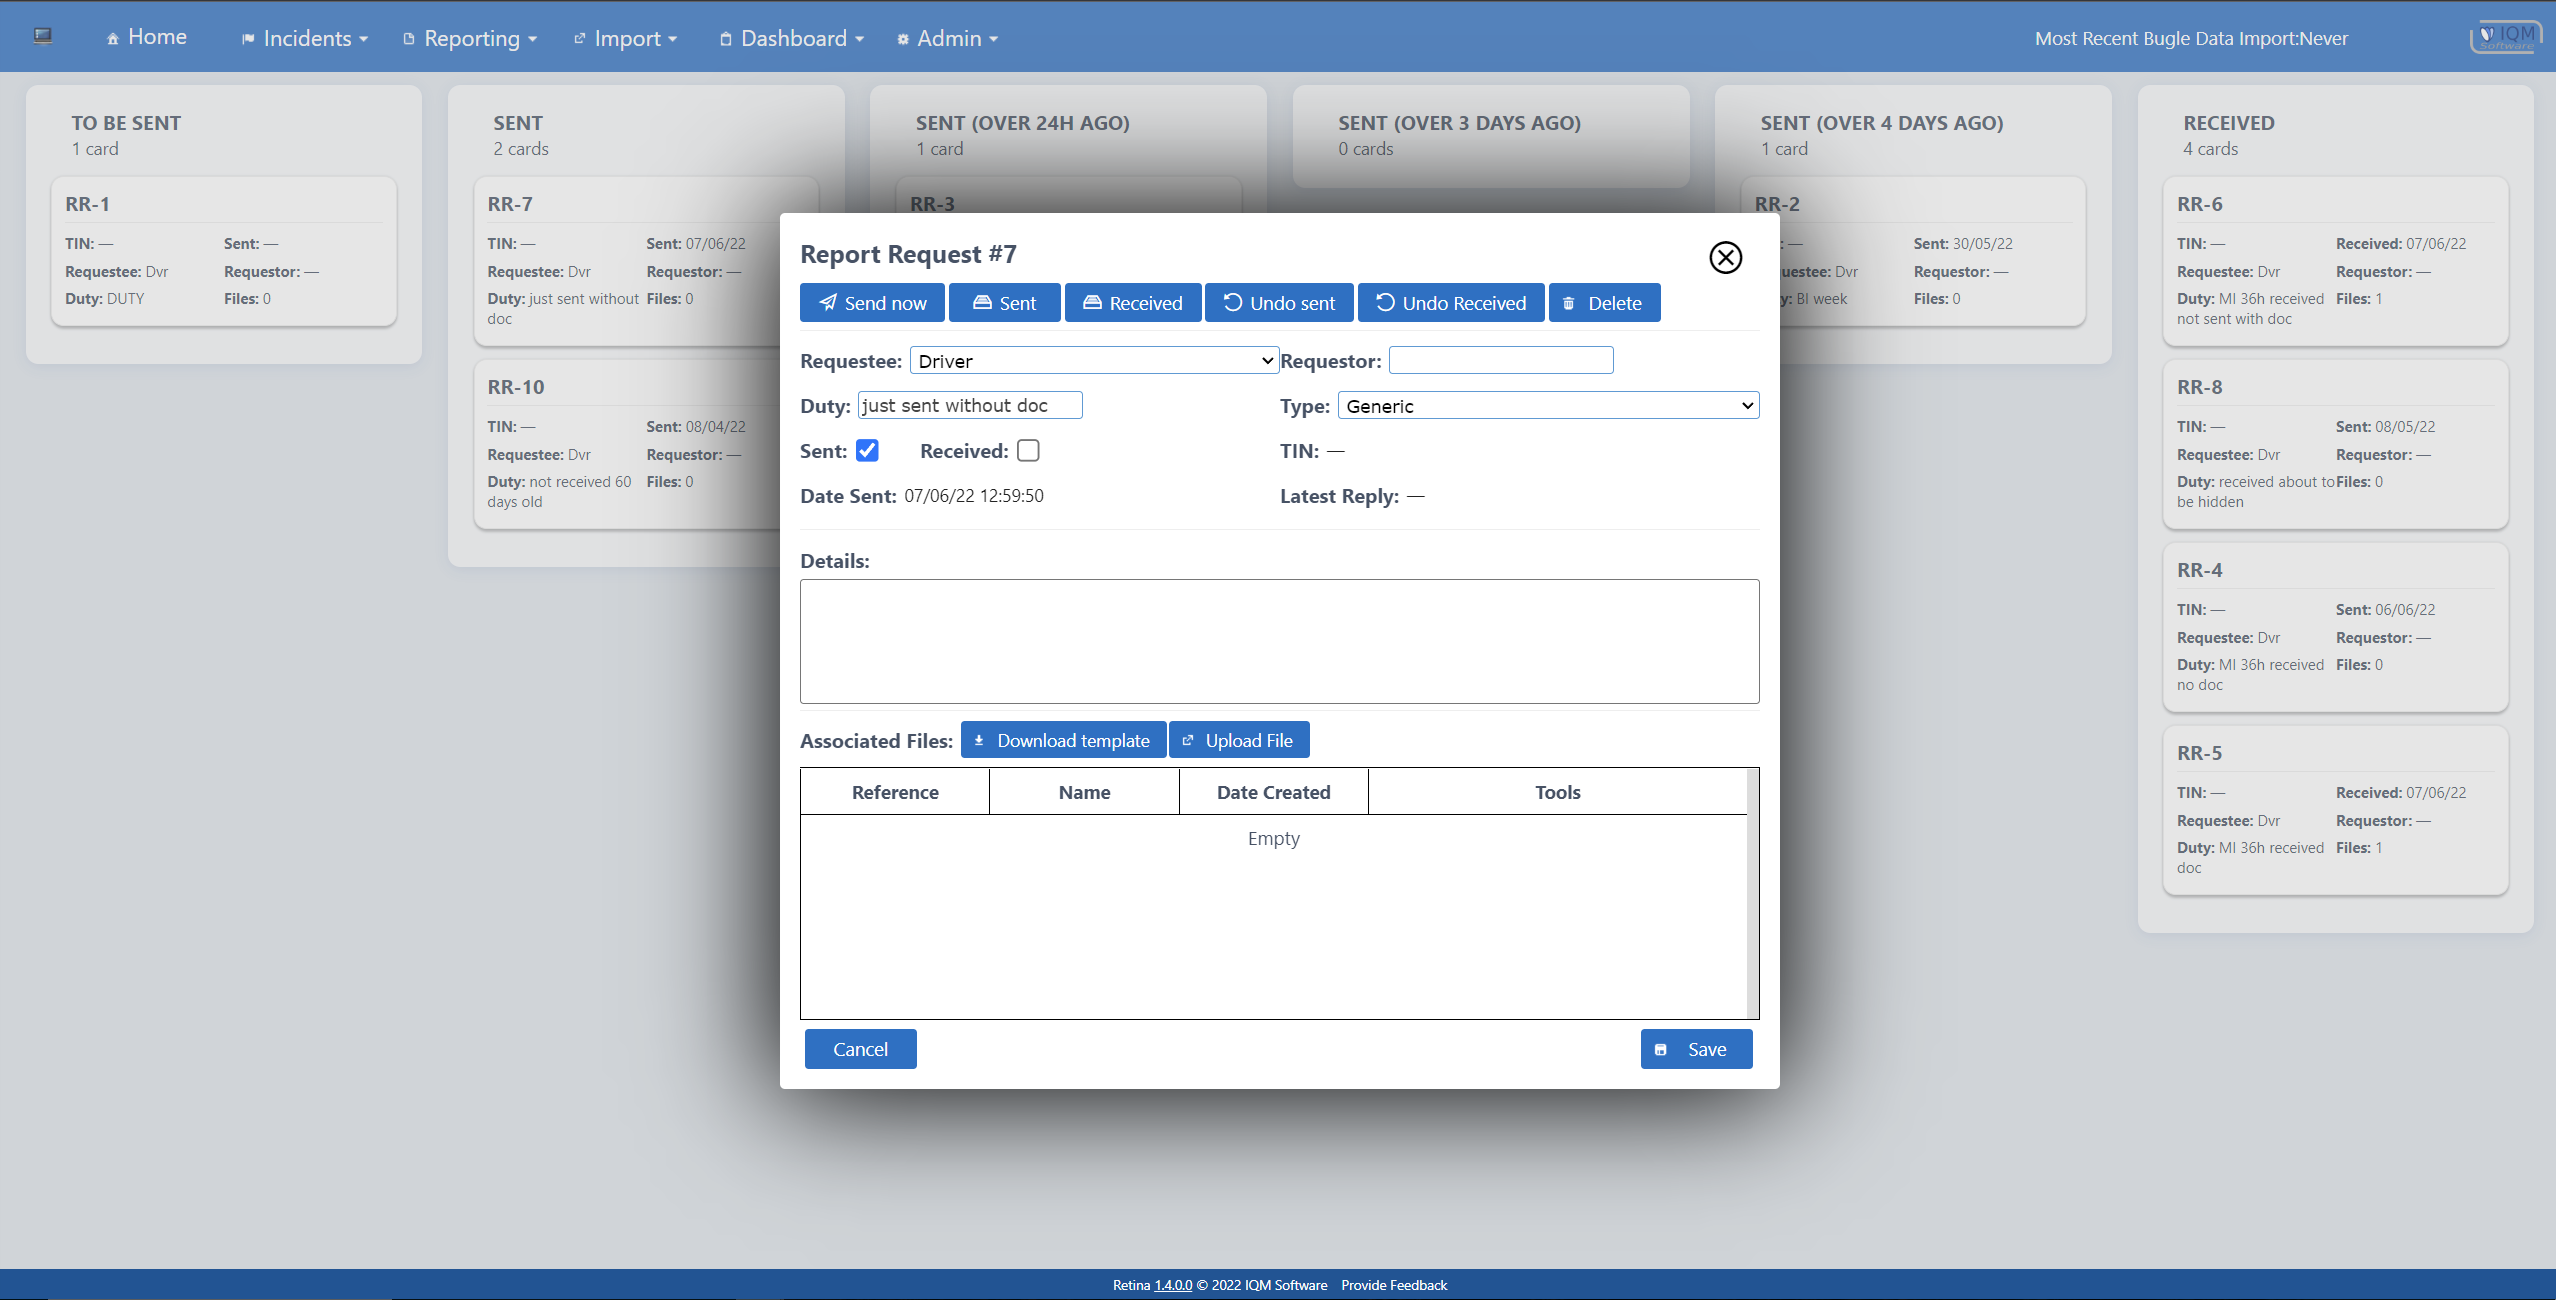Open the Requestee dropdown showing Driver
This screenshot has height=1300, width=2556.
pos(1094,361)
